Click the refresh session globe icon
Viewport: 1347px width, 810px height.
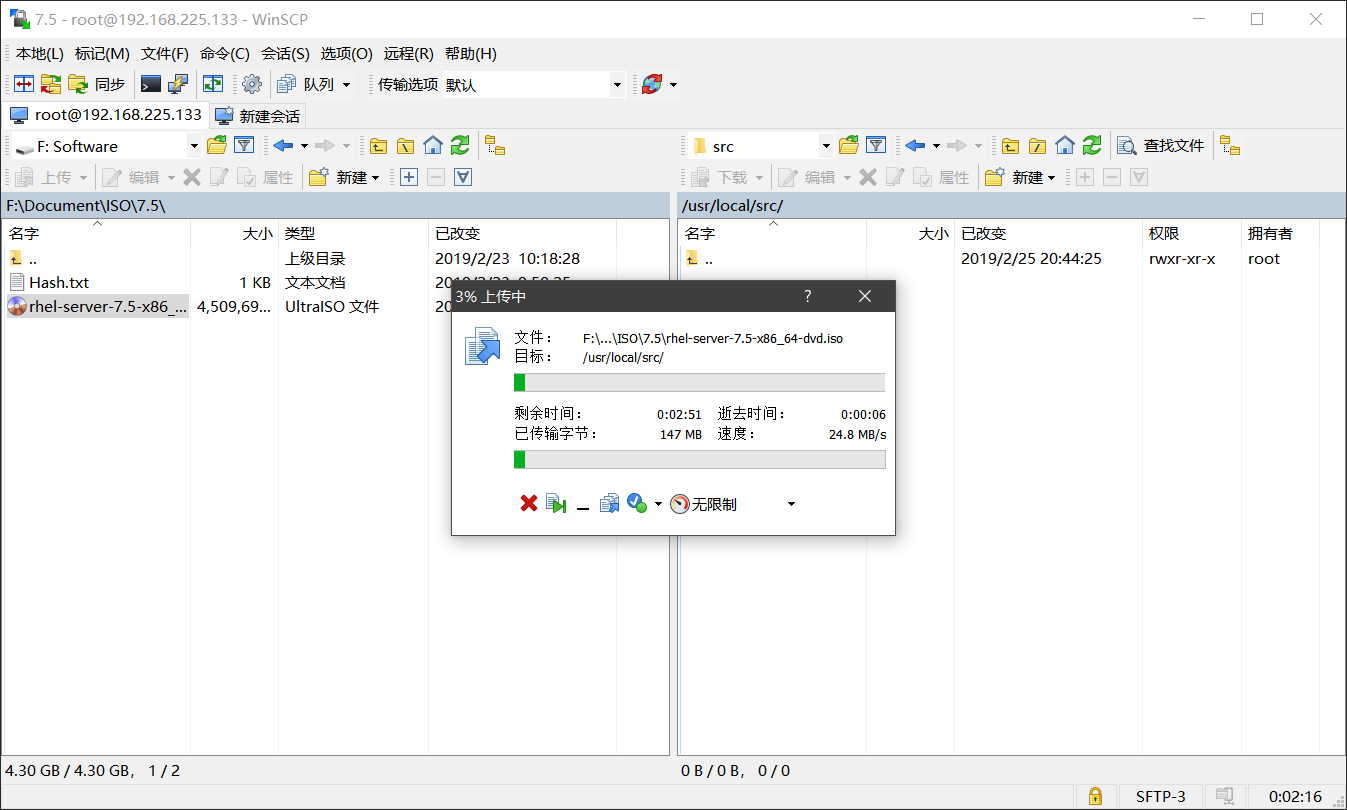652,85
